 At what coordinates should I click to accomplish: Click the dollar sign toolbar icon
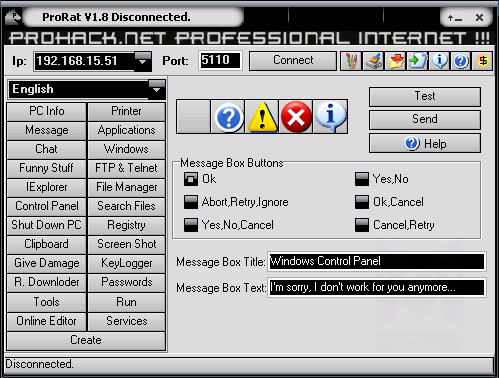pyautogui.click(x=482, y=61)
